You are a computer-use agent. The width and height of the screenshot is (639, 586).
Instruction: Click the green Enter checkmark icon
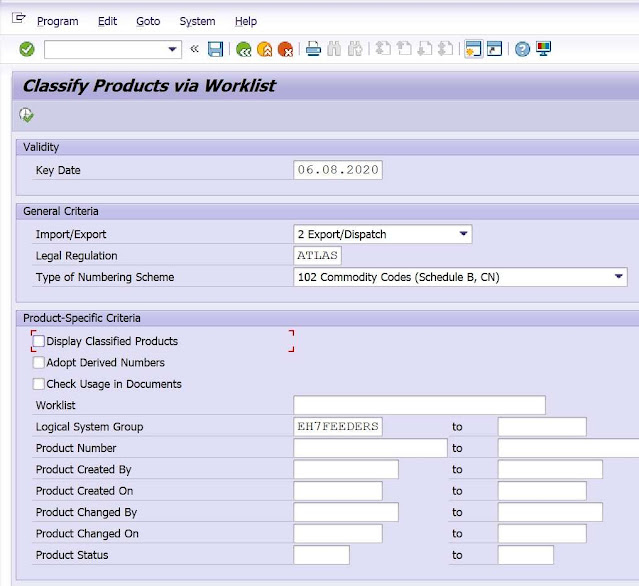(x=27, y=49)
